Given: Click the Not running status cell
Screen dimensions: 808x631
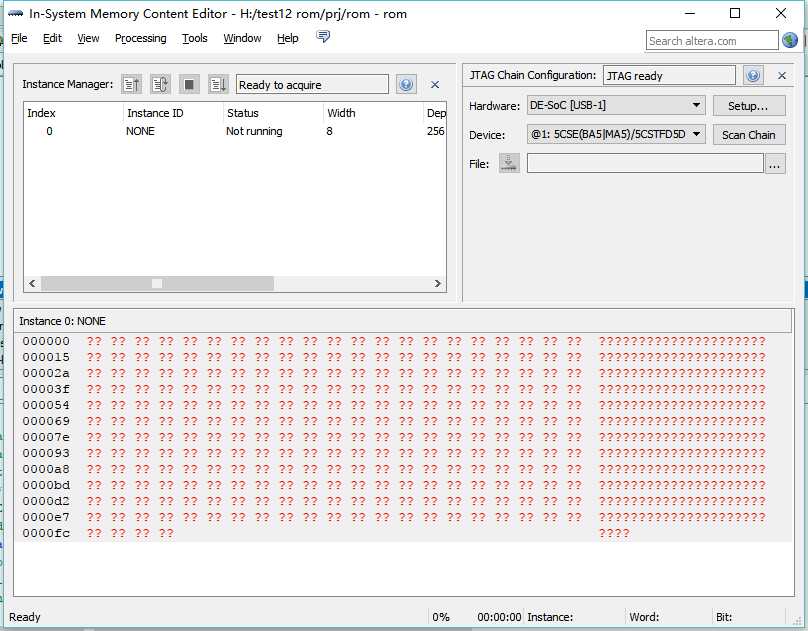Looking at the screenshot, I should click(x=254, y=131).
